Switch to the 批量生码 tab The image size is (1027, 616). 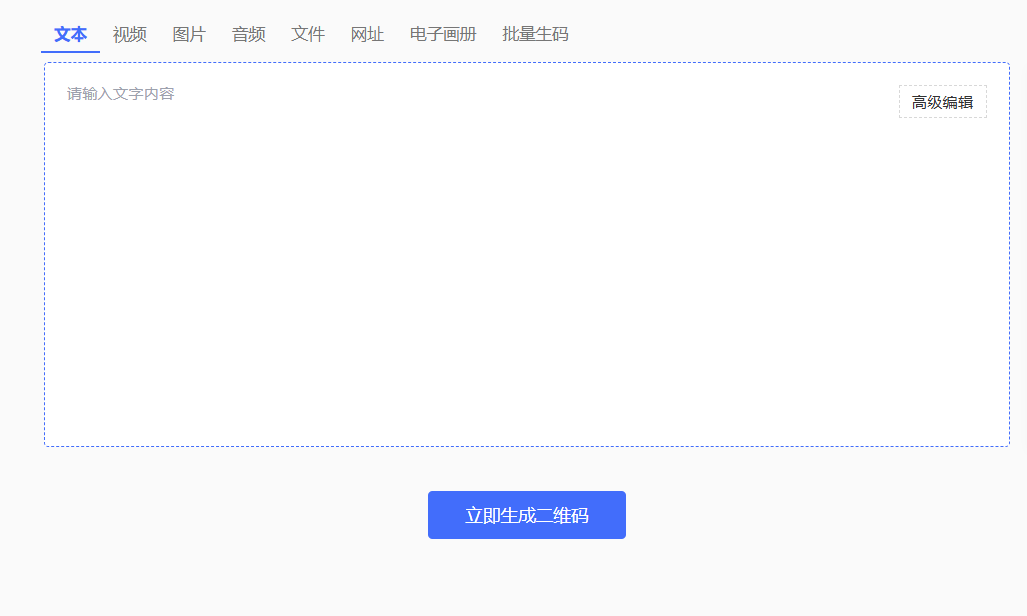[x=535, y=34]
